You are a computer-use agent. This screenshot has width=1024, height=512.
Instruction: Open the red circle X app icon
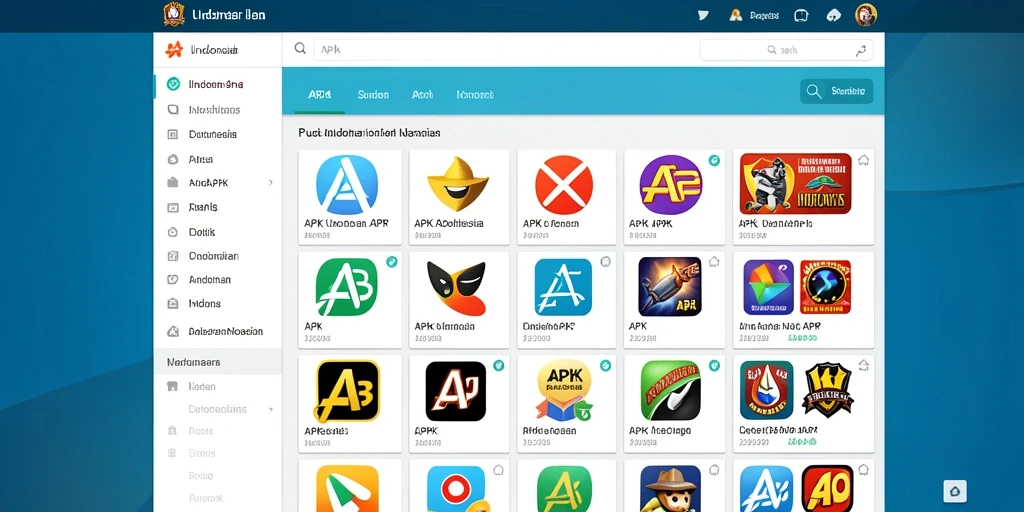pos(564,185)
